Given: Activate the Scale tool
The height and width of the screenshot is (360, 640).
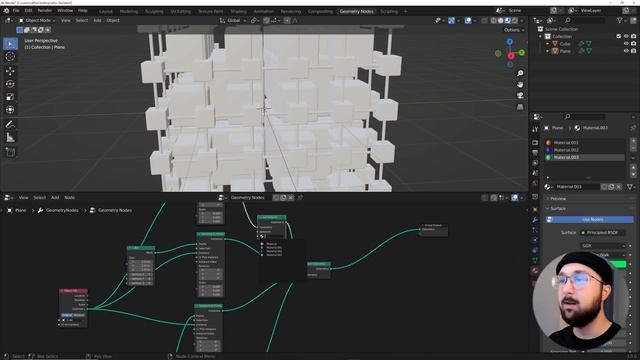Looking at the screenshot, I should [10, 97].
